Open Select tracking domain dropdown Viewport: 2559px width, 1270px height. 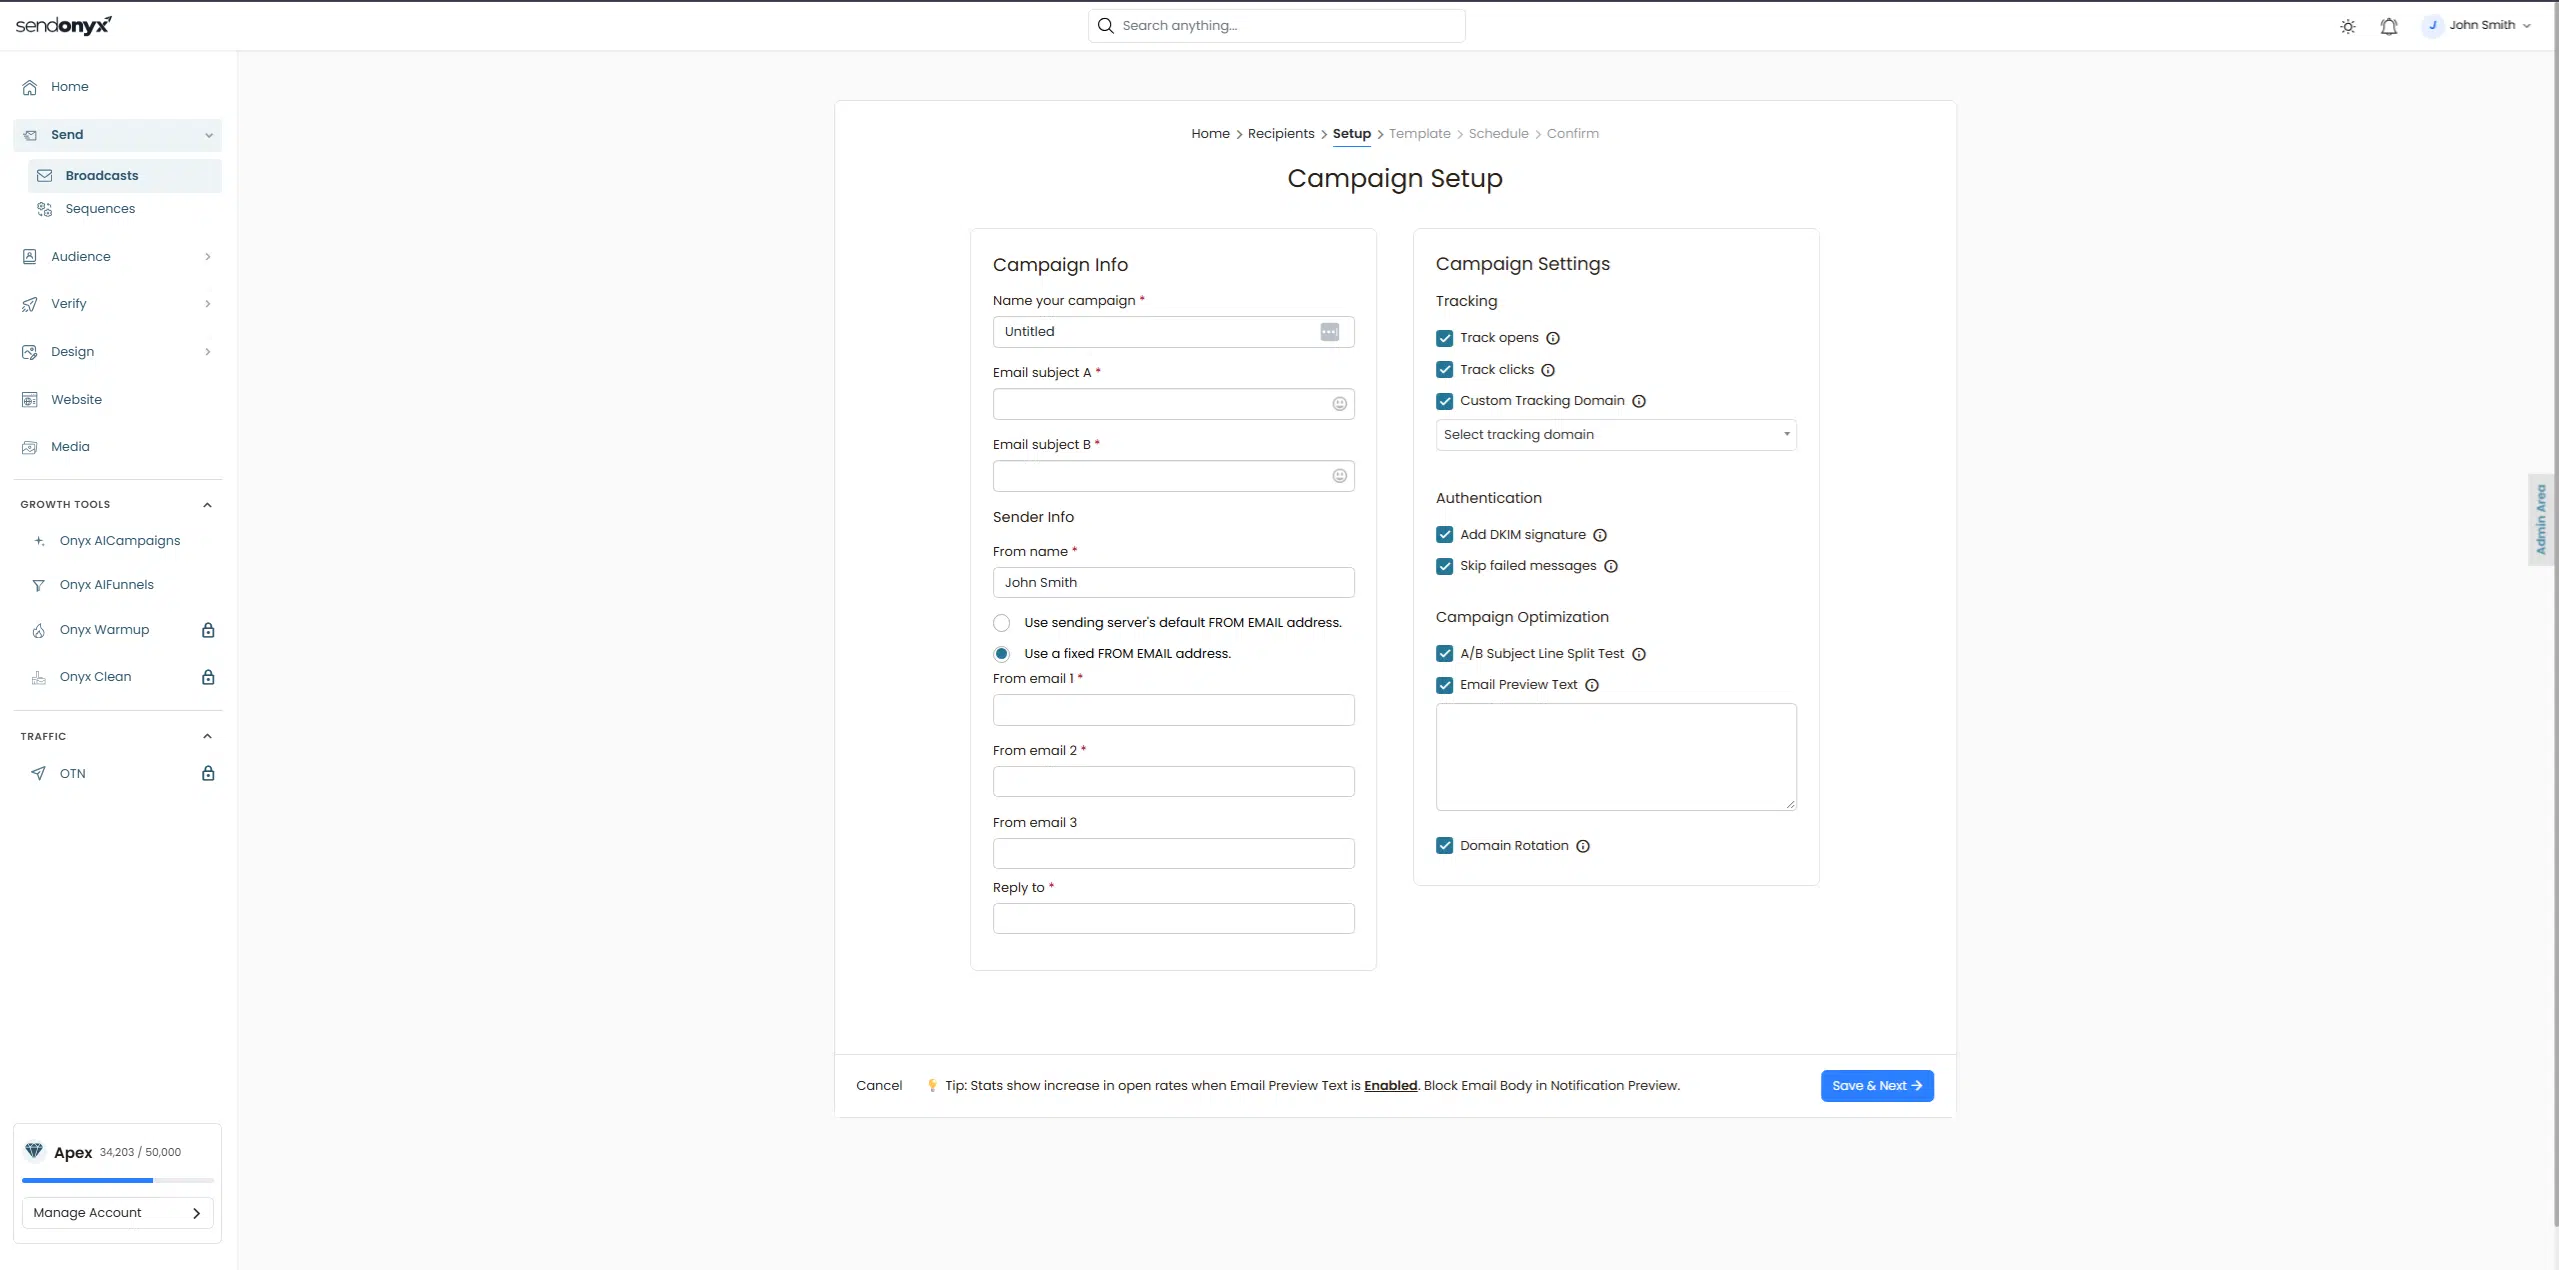point(1616,435)
